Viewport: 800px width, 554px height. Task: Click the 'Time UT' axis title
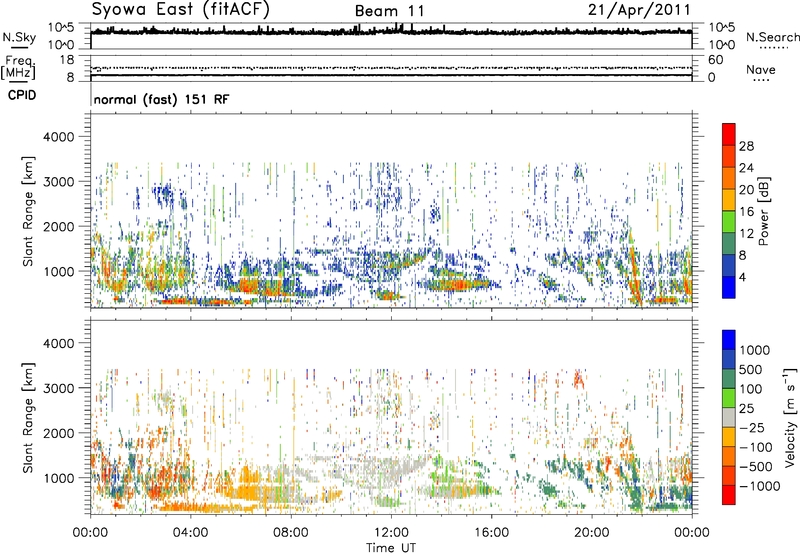tap(391, 547)
